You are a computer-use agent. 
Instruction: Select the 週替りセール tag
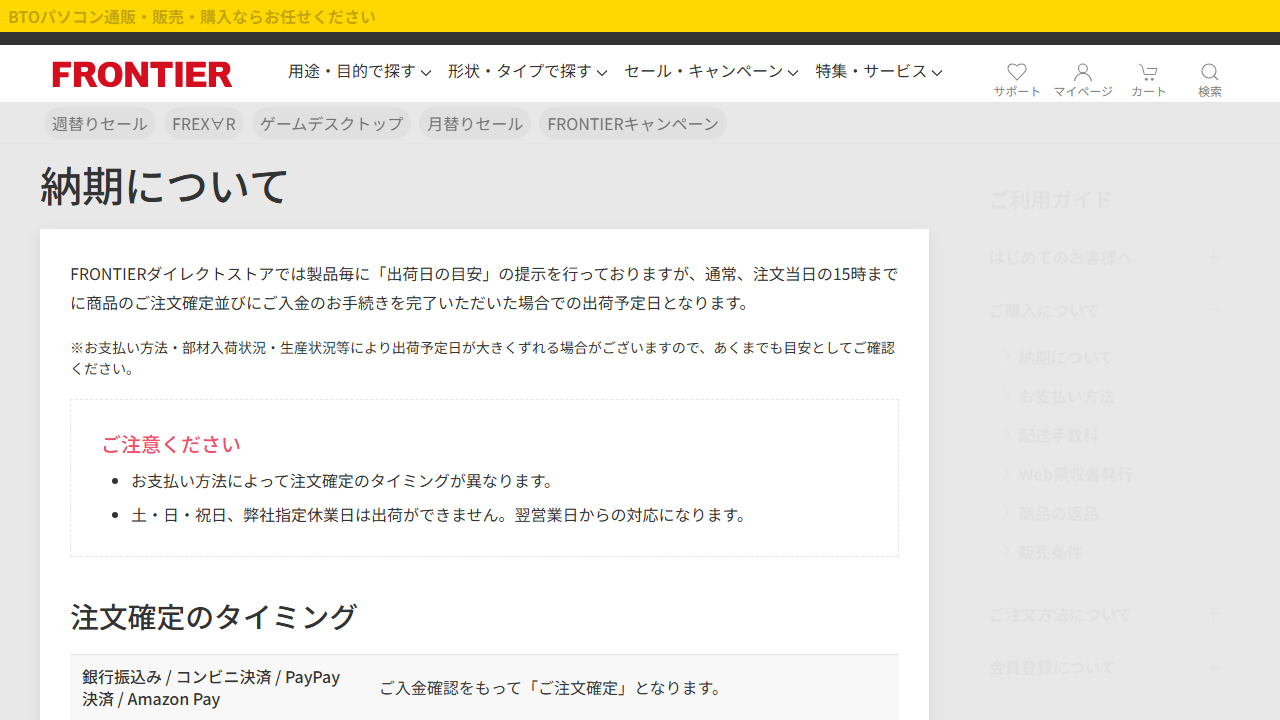99,123
